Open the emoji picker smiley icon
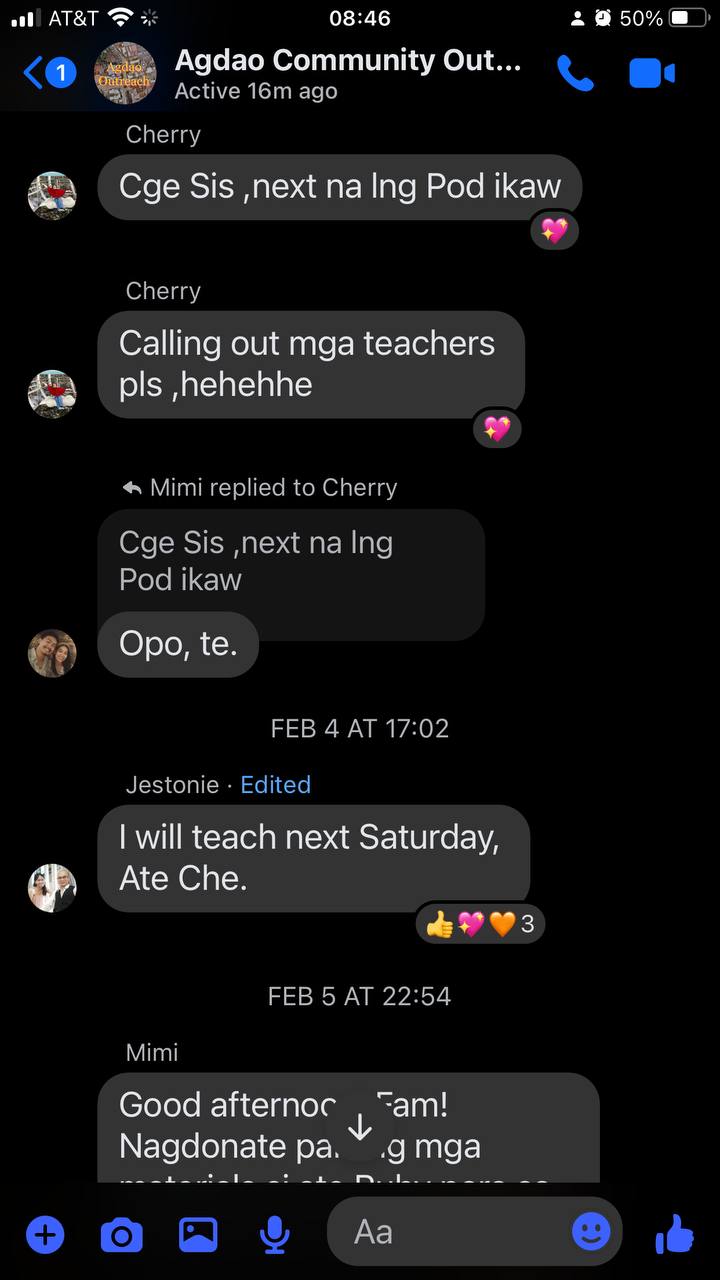The width and height of the screenshot is (720, 1280). pos(591,1231)
